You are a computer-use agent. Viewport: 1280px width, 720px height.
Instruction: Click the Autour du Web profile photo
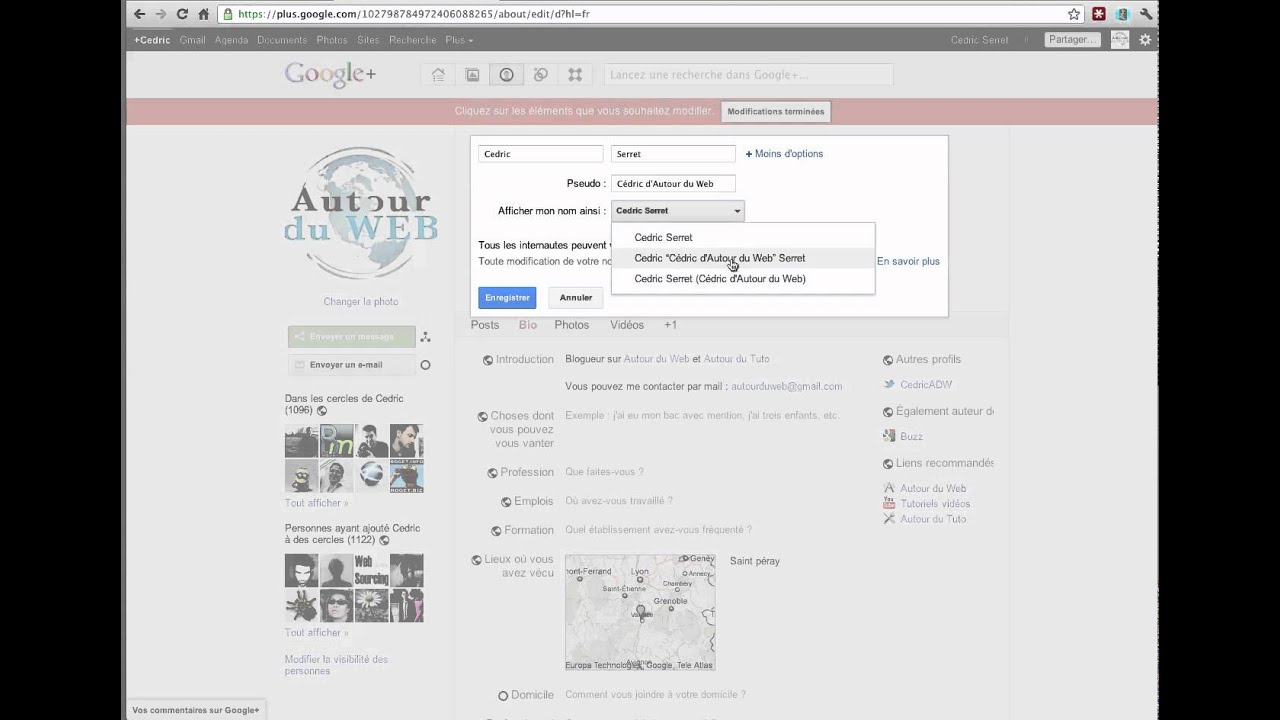click(x=361, y=213)
